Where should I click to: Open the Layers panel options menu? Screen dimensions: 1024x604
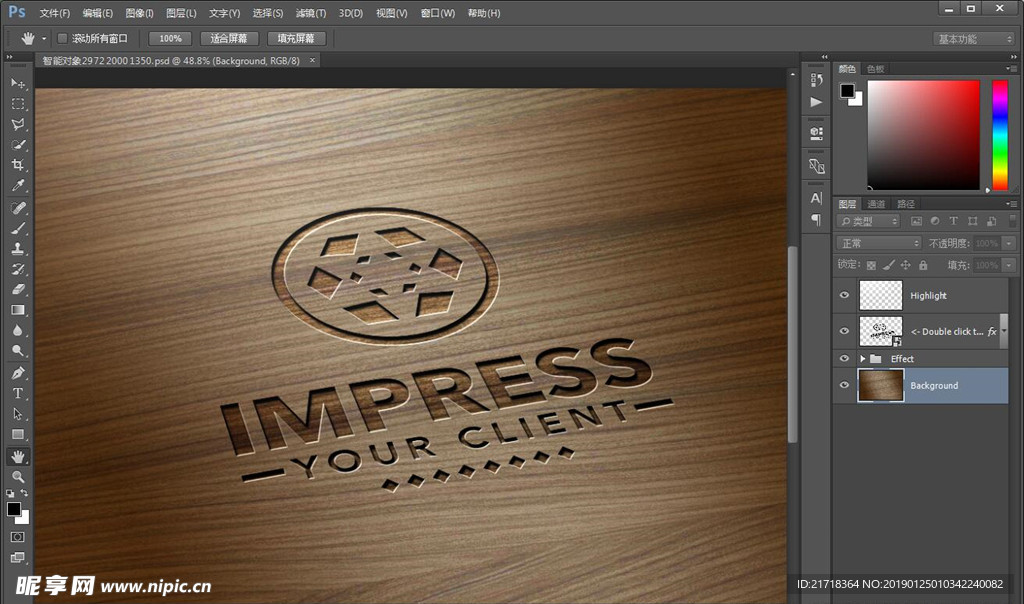click(x=1011, y=204)
